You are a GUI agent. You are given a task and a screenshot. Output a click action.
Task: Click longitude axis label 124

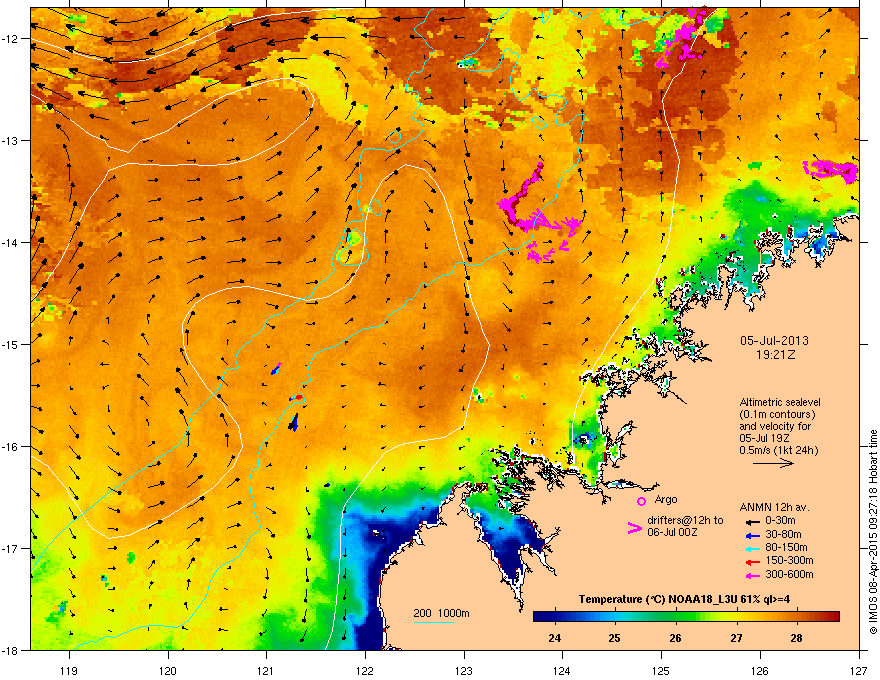pos(562,670)
